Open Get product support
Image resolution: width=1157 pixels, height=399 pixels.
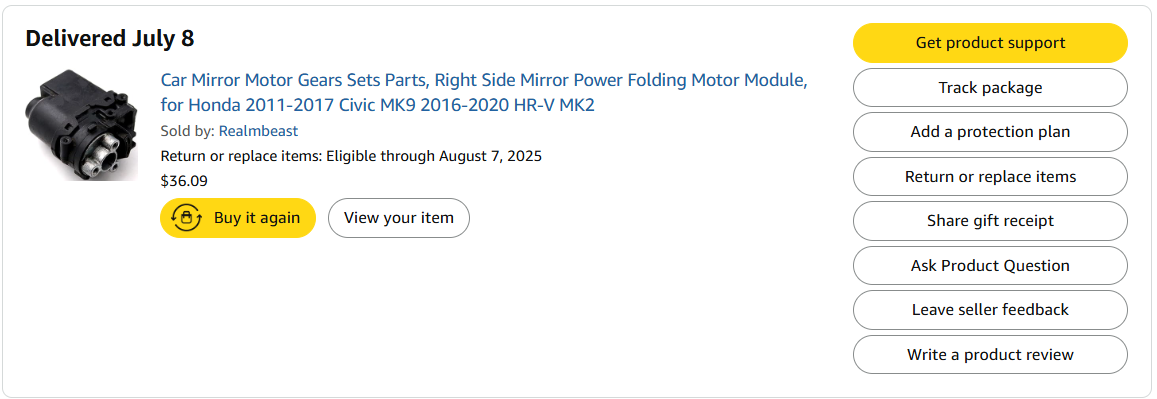pos(990,43)
